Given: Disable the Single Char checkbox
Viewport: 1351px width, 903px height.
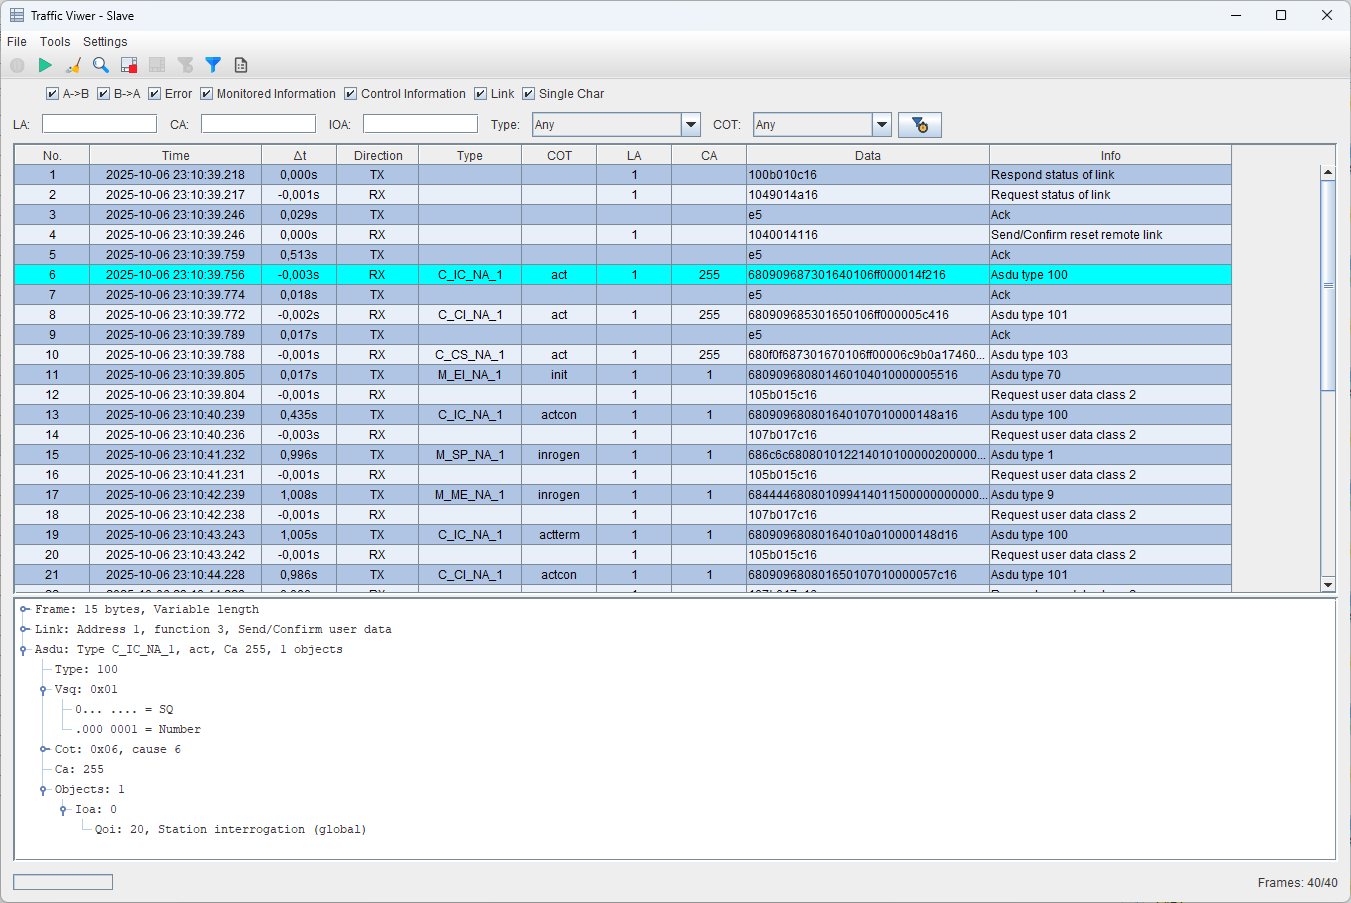Looking at the screenshot, I should (x=529, y=94).
